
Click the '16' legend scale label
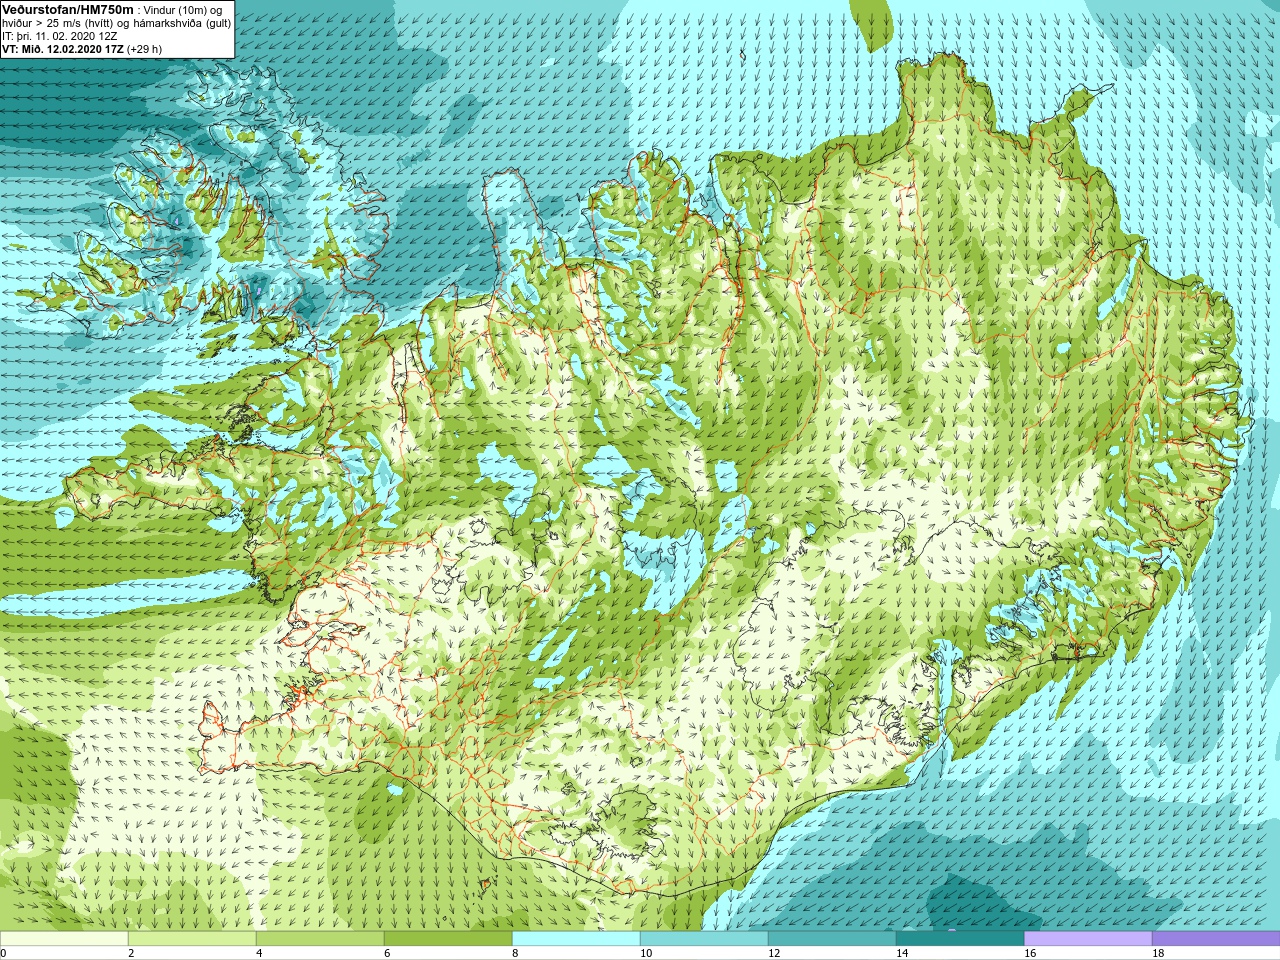pos(1029,953)
